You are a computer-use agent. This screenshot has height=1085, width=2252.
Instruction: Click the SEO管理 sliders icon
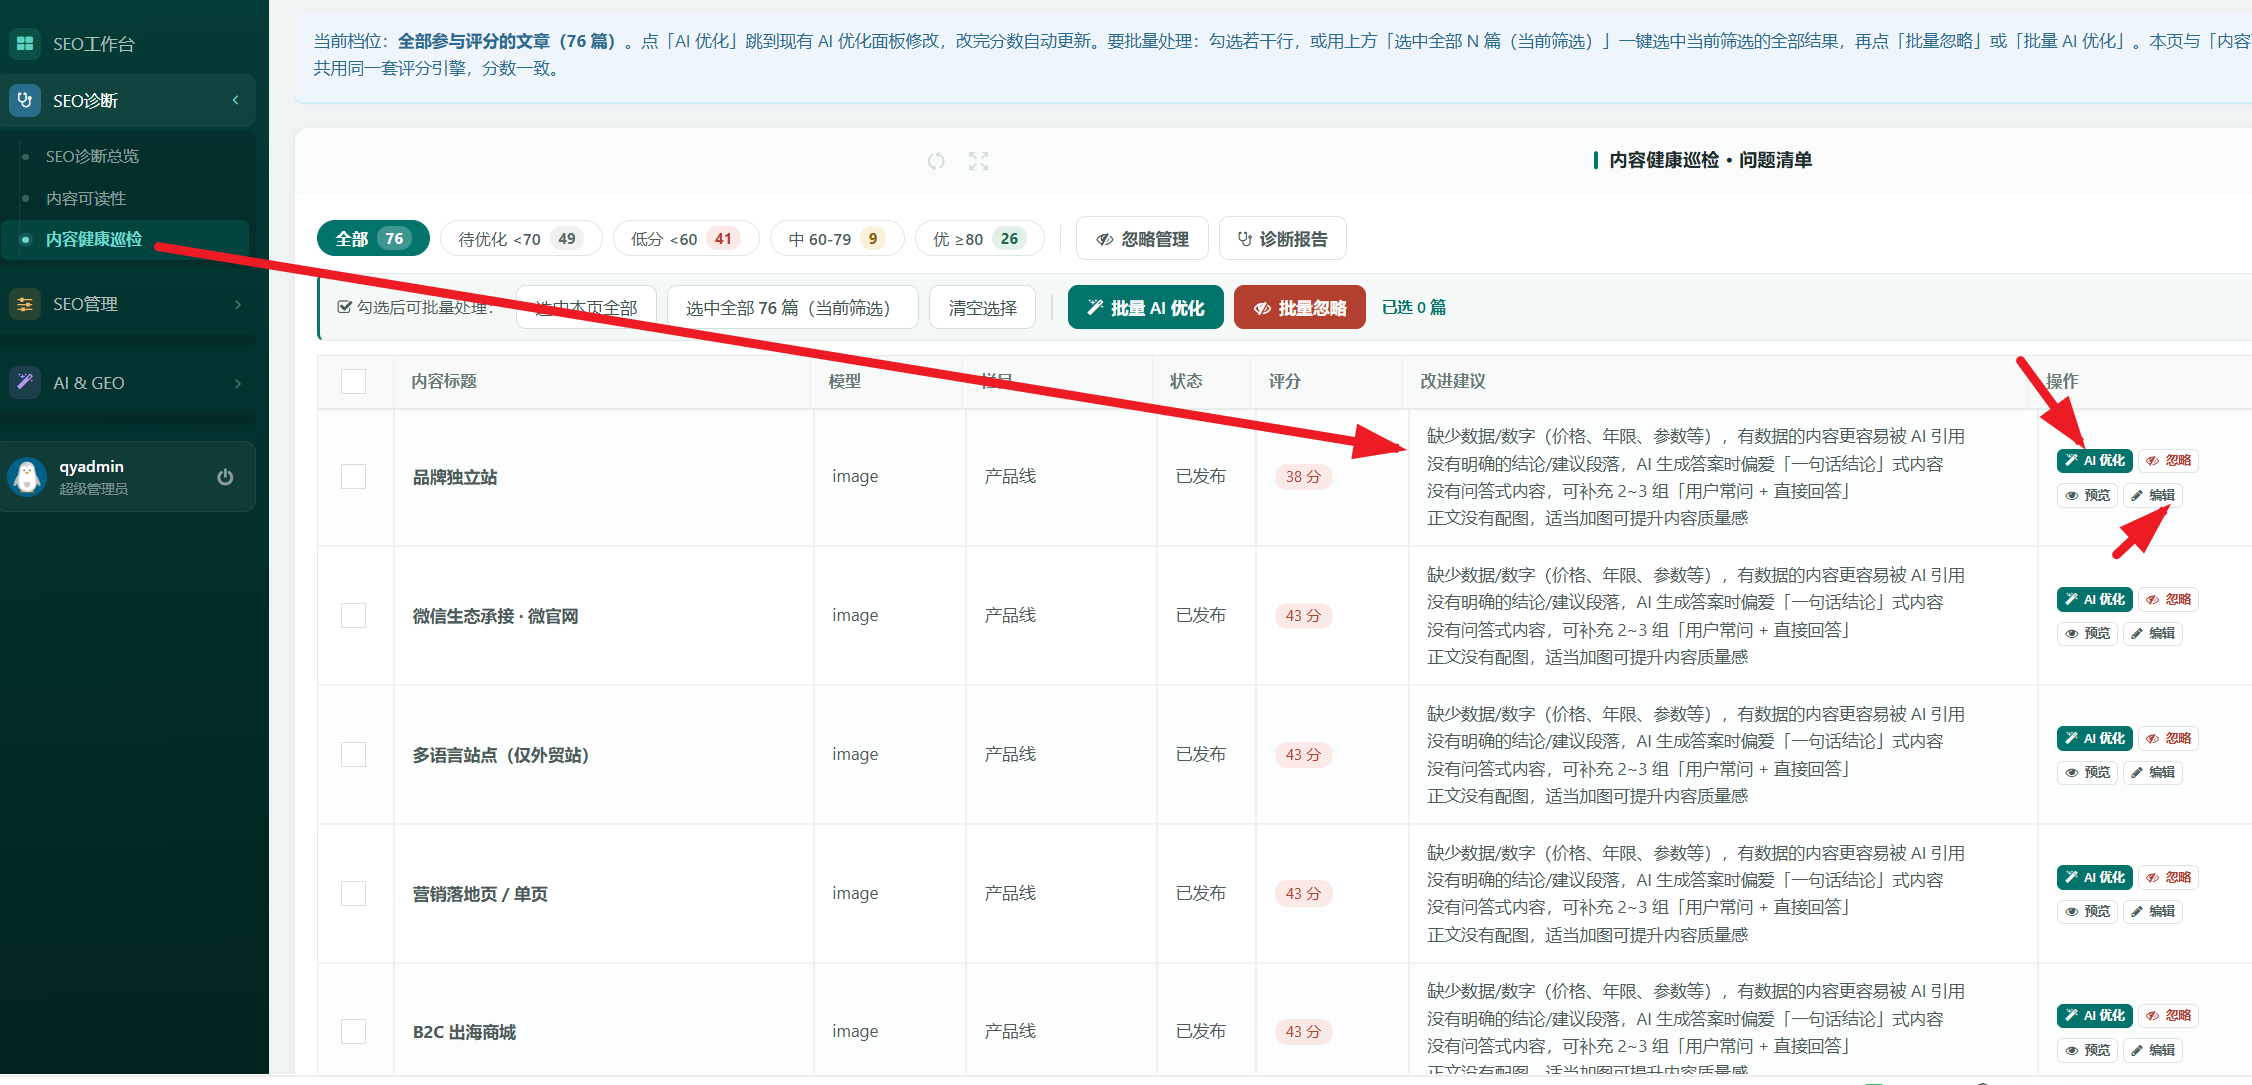coord(25,304)
